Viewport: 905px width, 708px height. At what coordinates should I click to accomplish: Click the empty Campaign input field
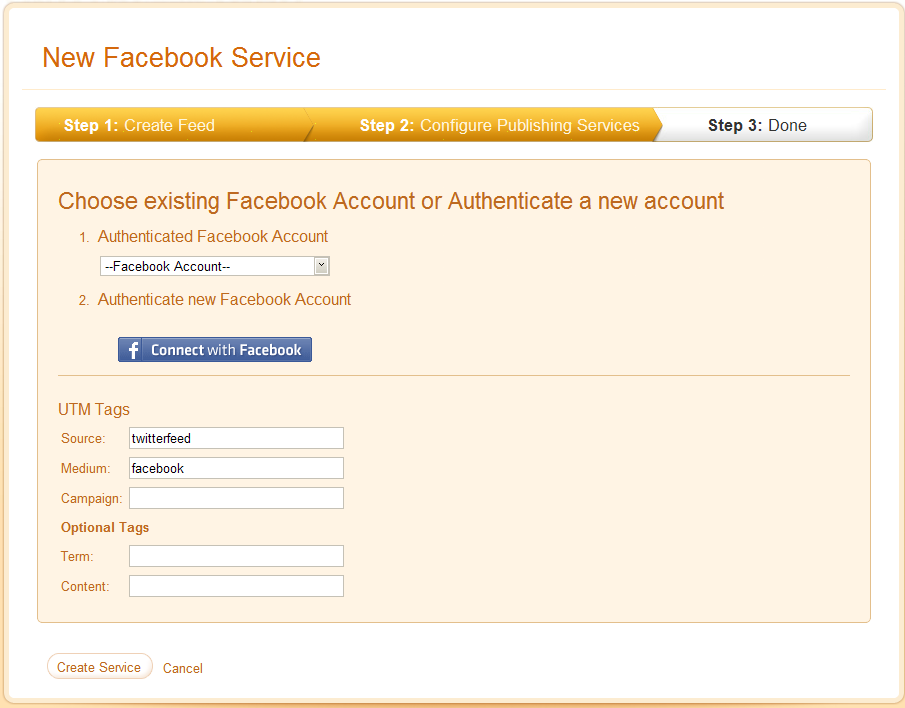click(236, 498)
